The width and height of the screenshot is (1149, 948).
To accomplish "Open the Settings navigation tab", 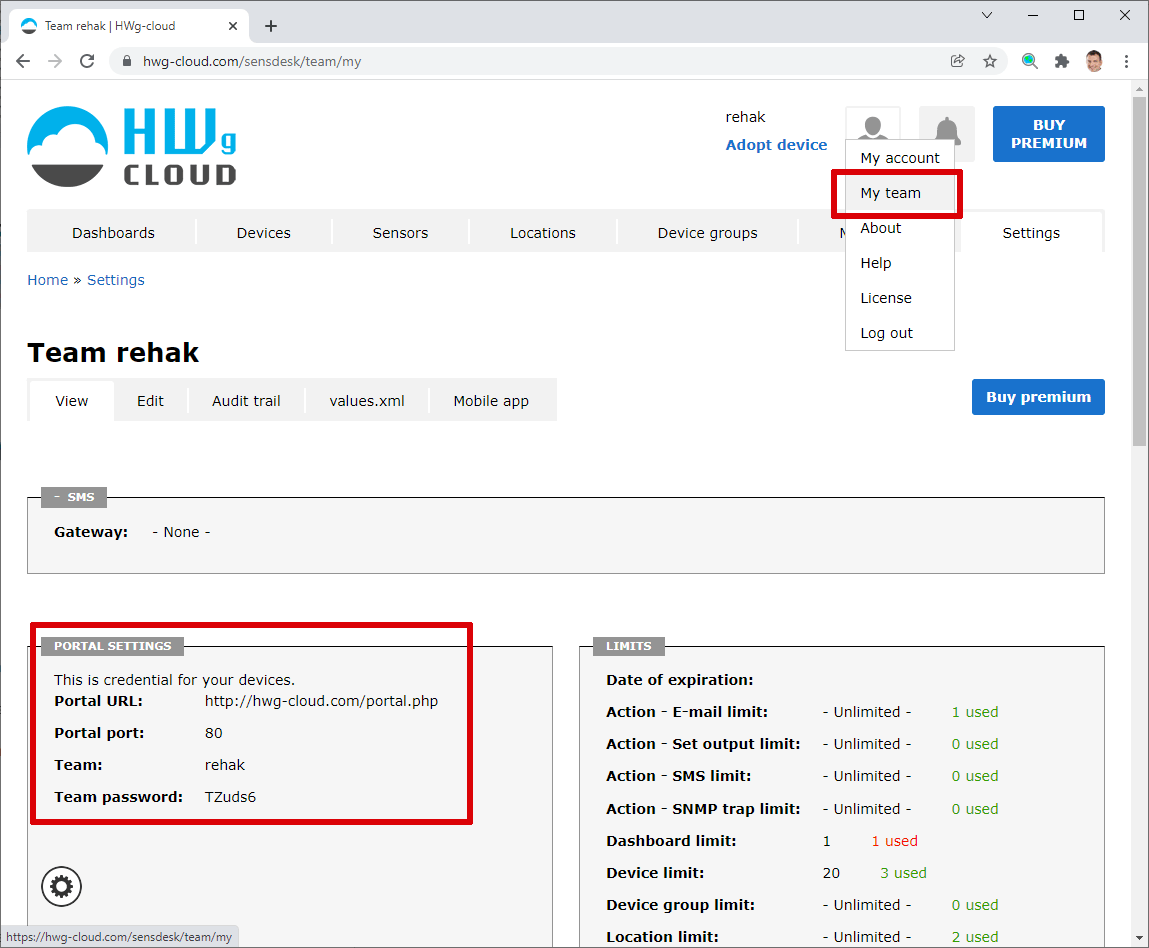I will [x=1031, y=233].
